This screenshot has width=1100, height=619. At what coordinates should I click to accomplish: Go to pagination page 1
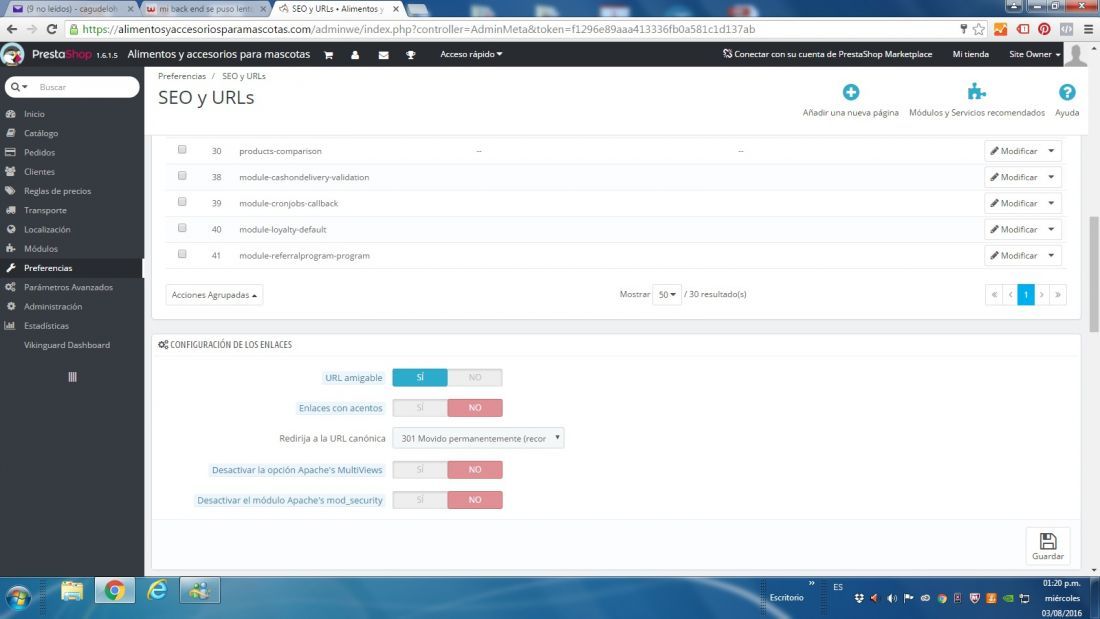pos(1026,295)
